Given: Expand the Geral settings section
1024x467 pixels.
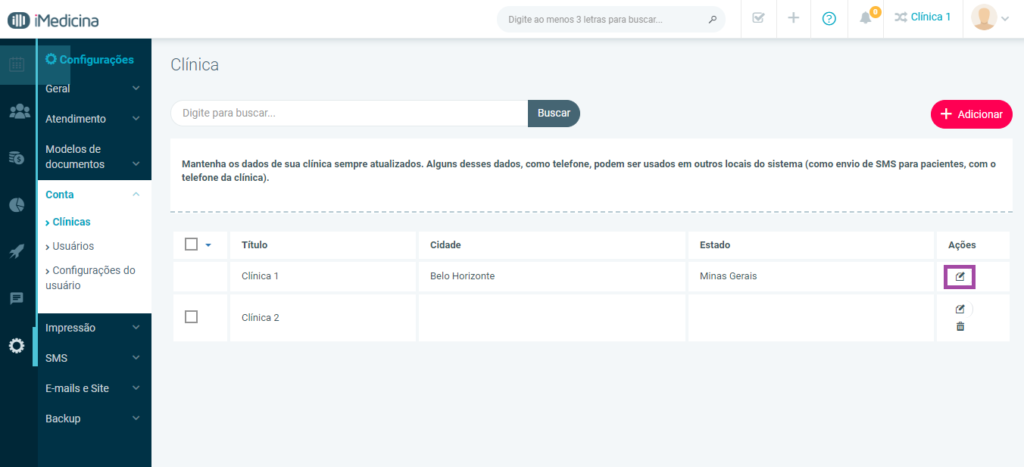Looking at the screenshot, I should pyautogui.click(x=94, y=89).
